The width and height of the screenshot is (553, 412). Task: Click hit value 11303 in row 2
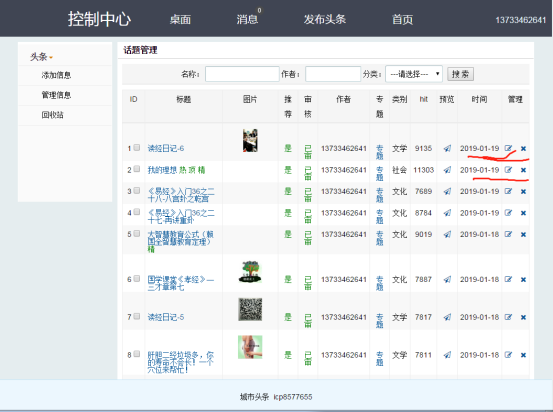[424, 170]
